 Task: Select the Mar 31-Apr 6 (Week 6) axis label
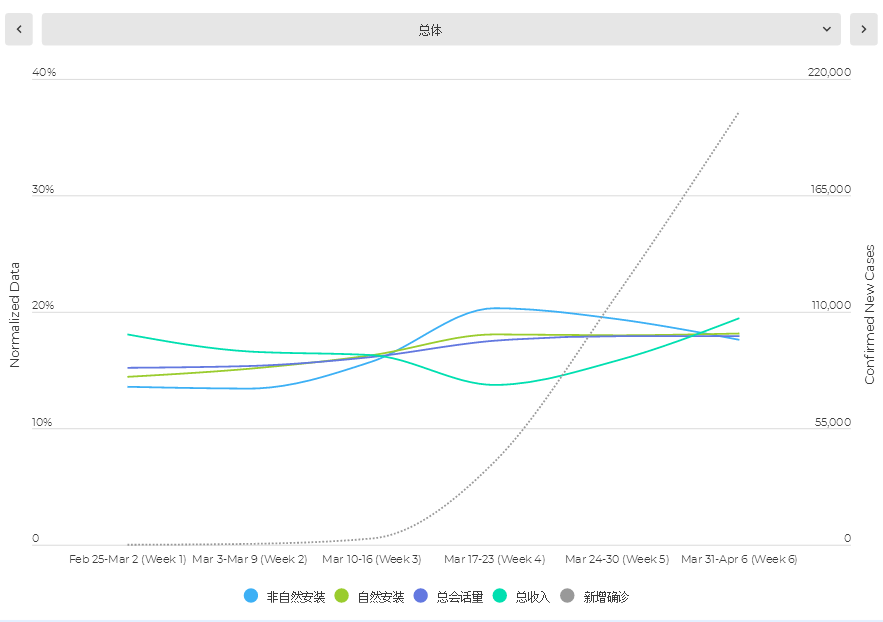(x=739, y=559)
